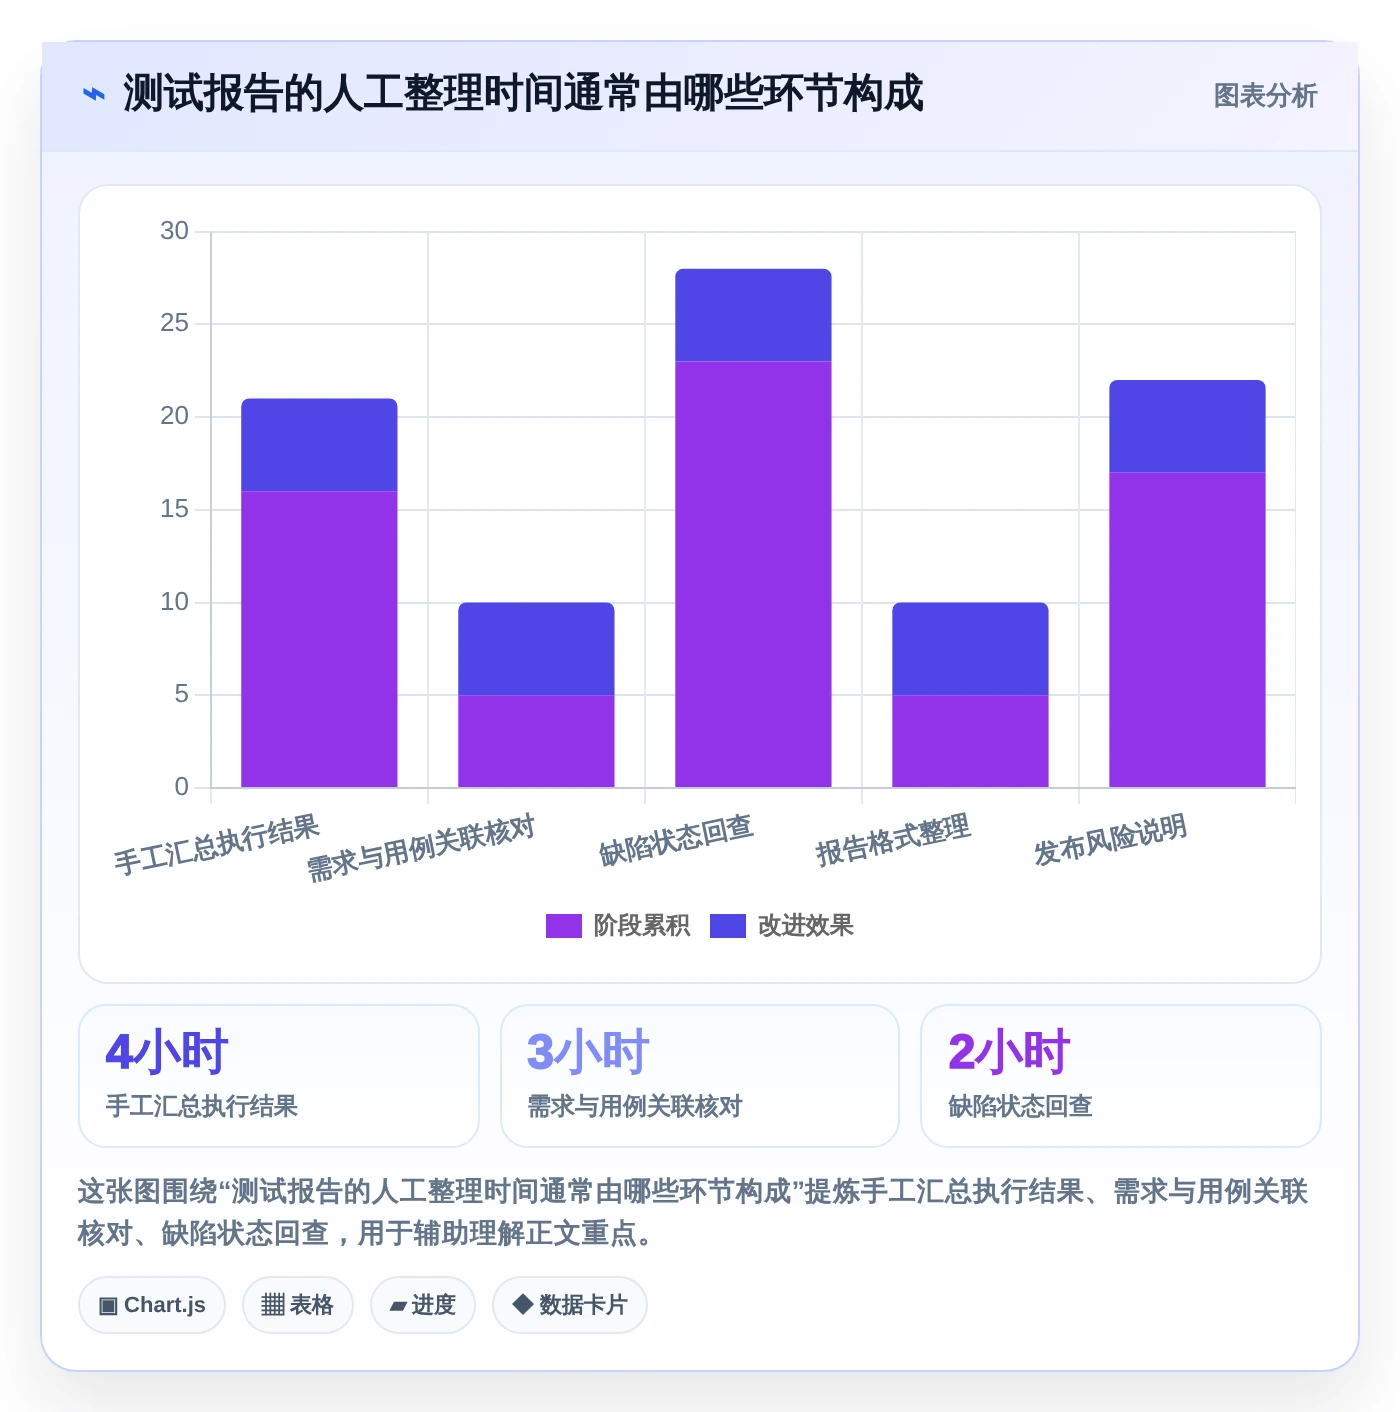Click the y-axis value 25
The width and height of the screenshot is (1400, 1412).
point(174,323)
